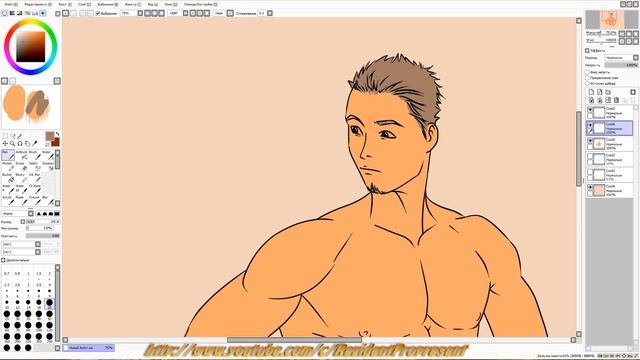Image resolution: width=640 pixels, height=360 pixels.
Task: Click the horizontal canvas scrollbar thumb
Action: pyautogui.click(x=294, y=340)
